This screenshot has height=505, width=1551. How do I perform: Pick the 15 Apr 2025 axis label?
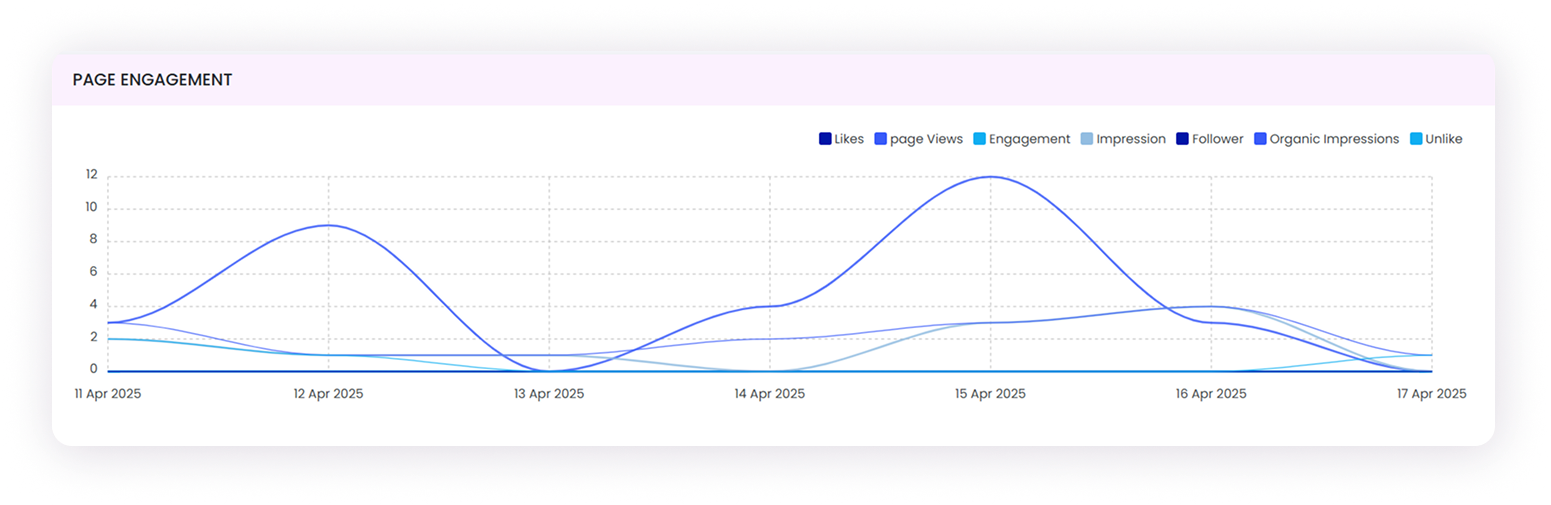pos(990,394)
